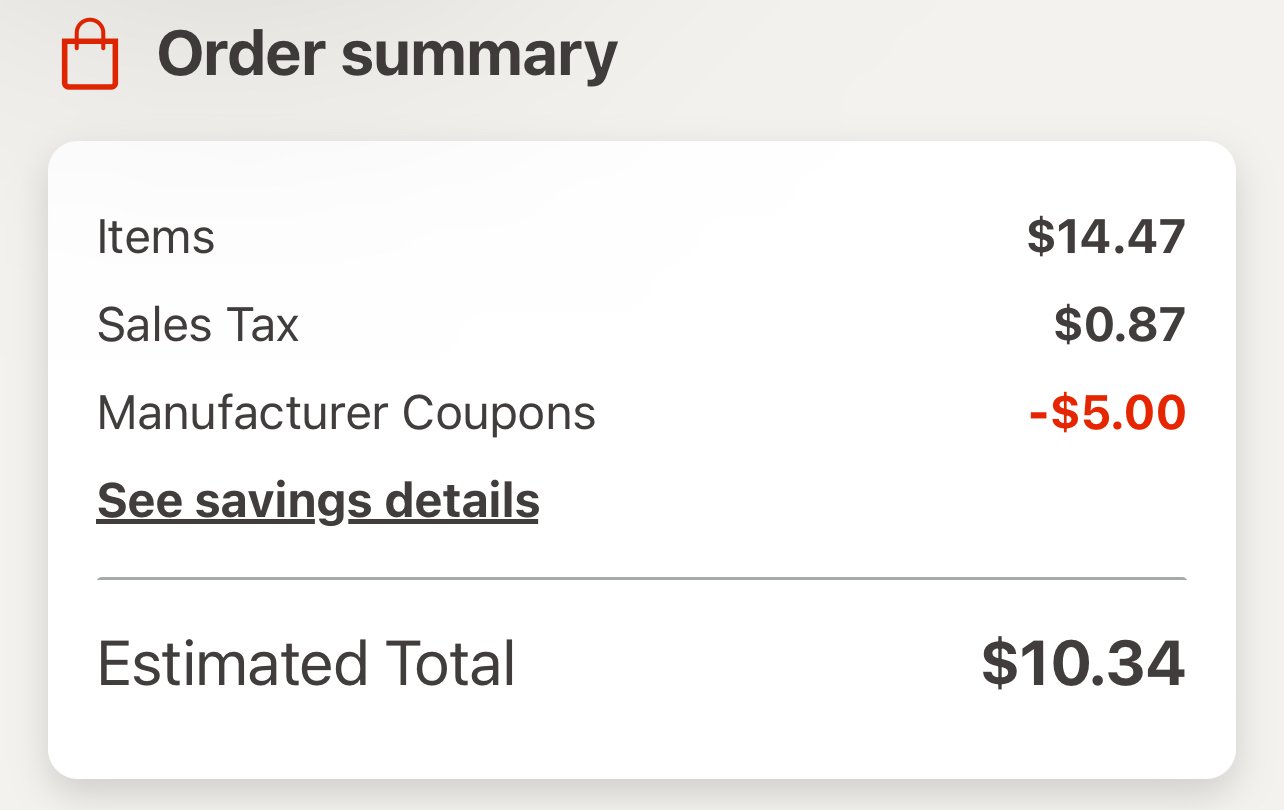
Task: Click the red -$5.00 coupon amount
Action: (1107, 413)
